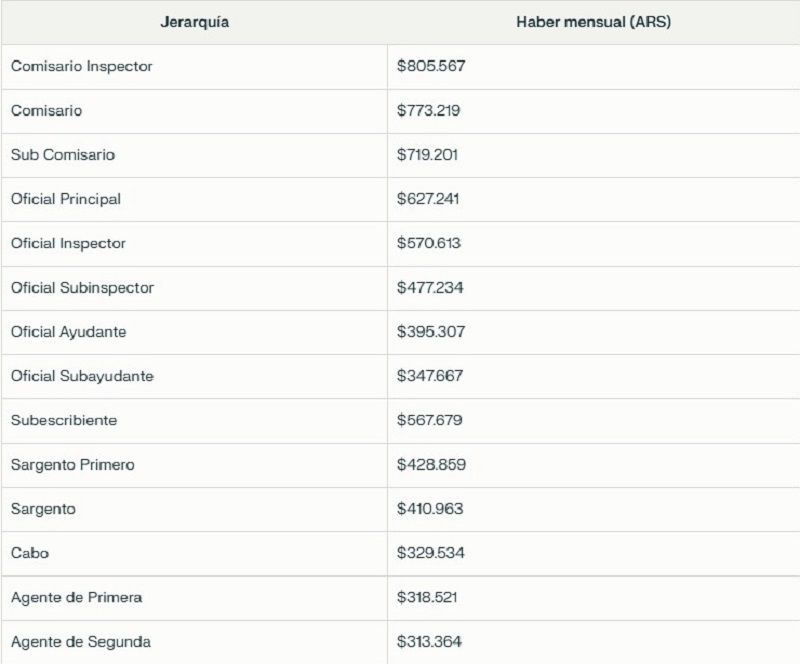Click the Agente de Segunda label
The image size is (800, 664).
click(x=81, y=641)
